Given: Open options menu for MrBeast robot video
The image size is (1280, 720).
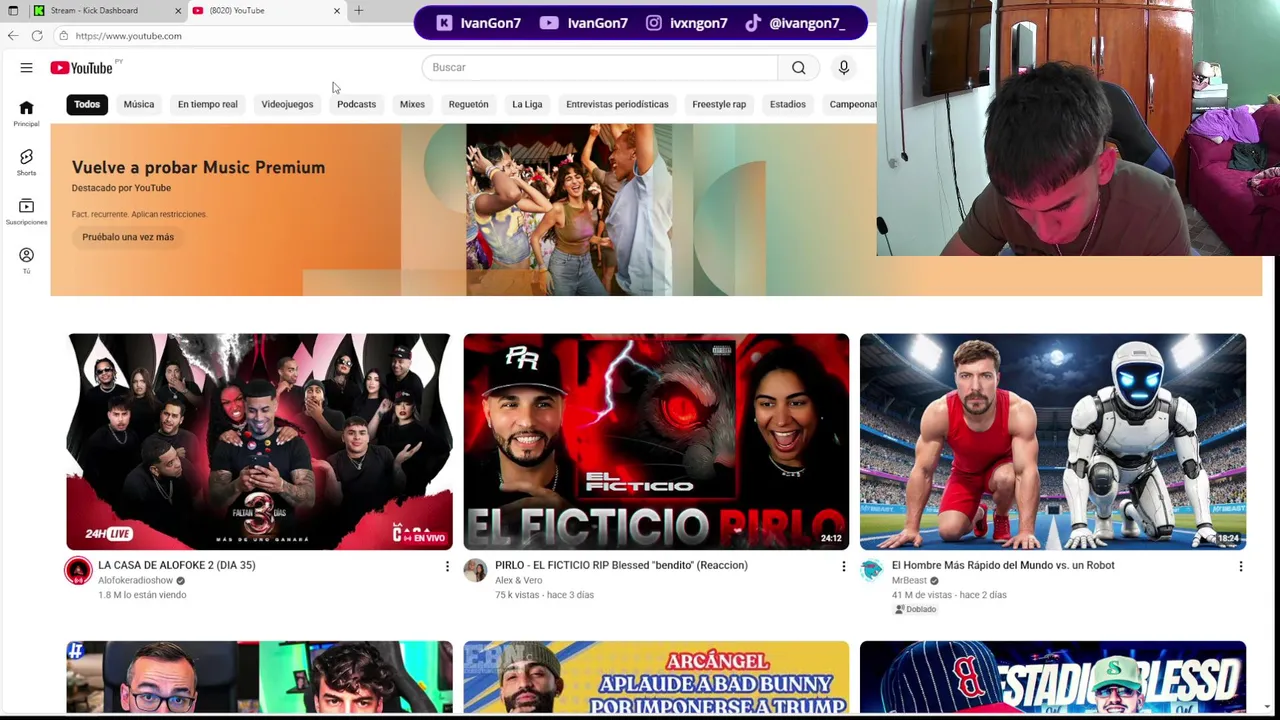Looking at the screenshot, I should click(1240, 567).
